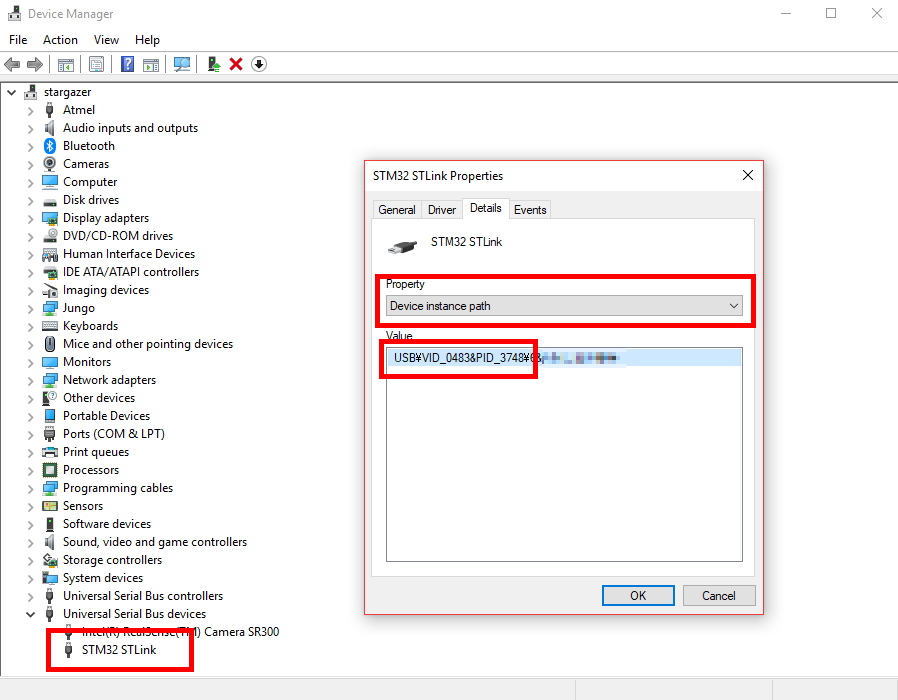
Task: Select the IDE ATA/ATAPI controllers item
Action: tap(131, 272)
